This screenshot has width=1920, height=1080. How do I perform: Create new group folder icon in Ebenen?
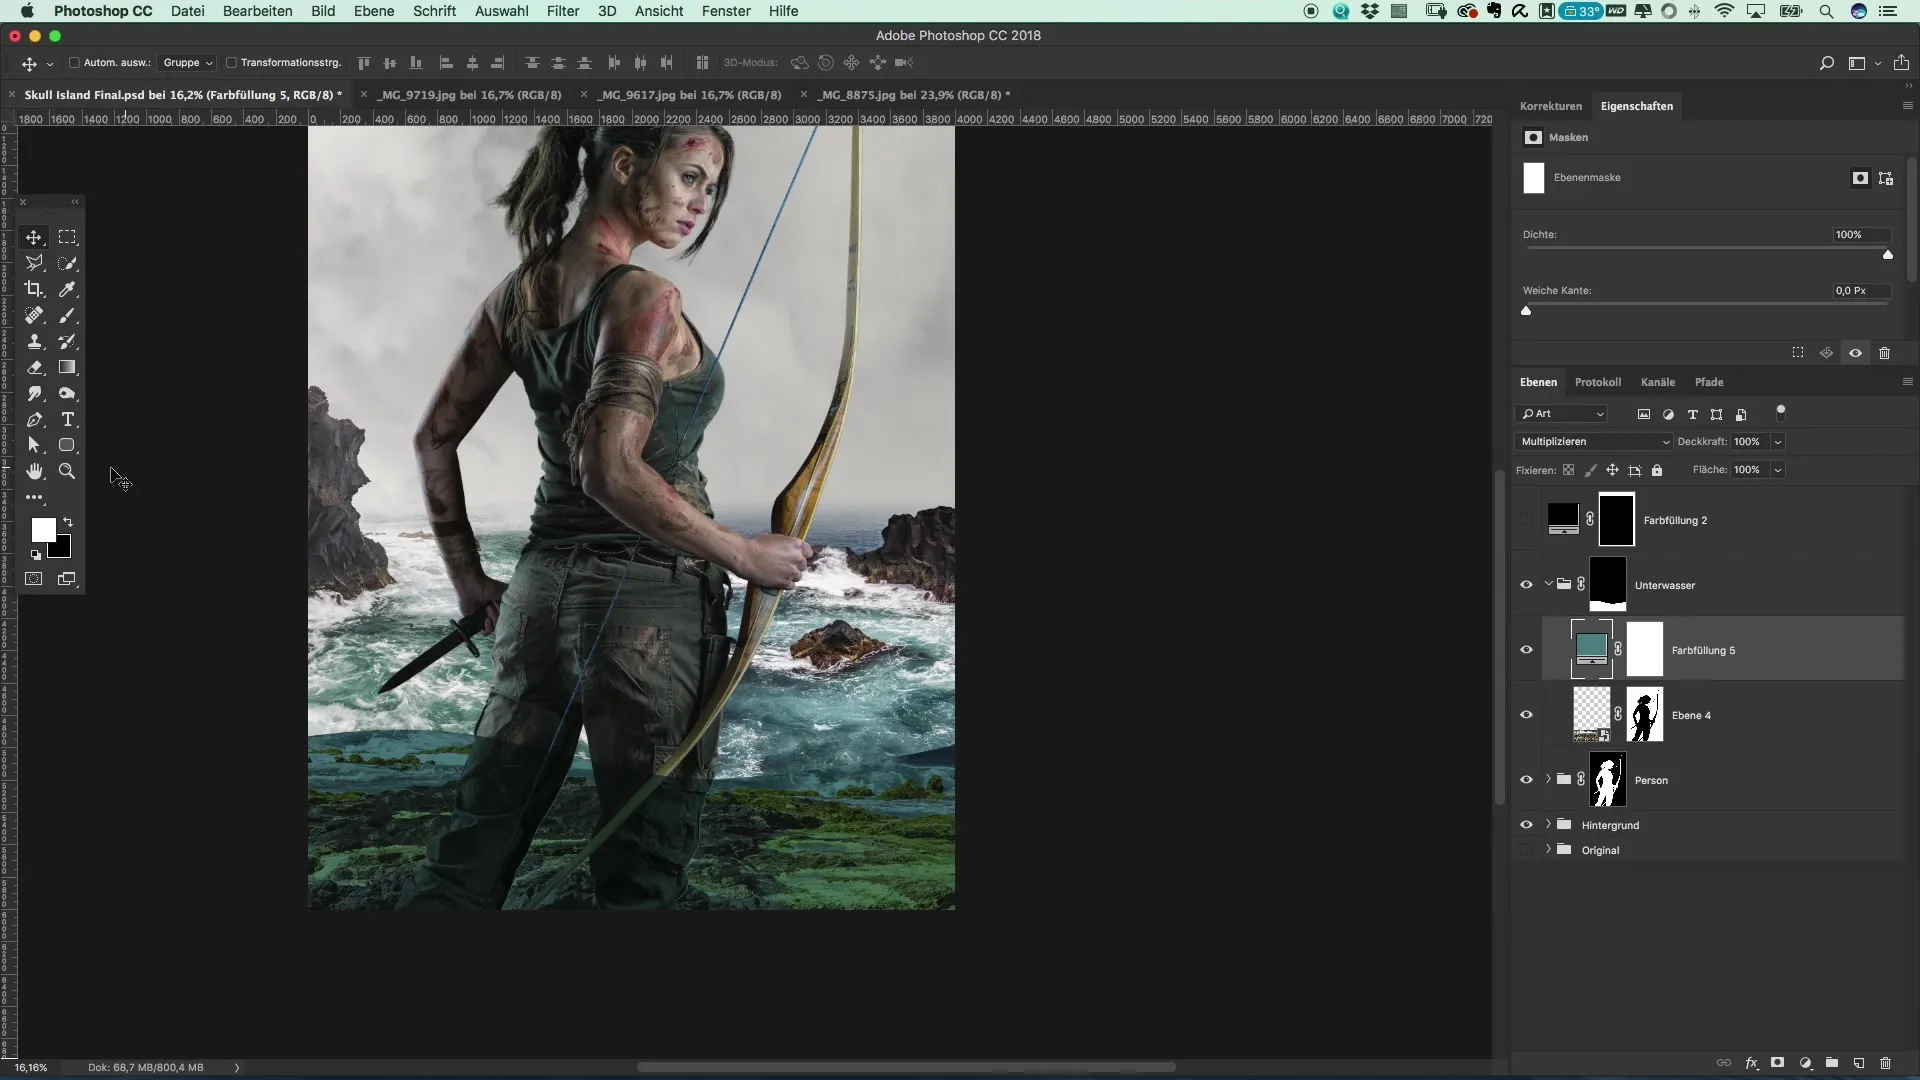1832,1063
